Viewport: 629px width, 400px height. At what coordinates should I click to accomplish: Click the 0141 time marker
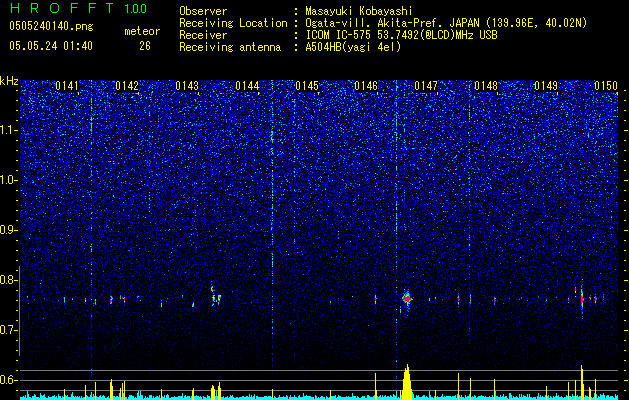point(67,86)
